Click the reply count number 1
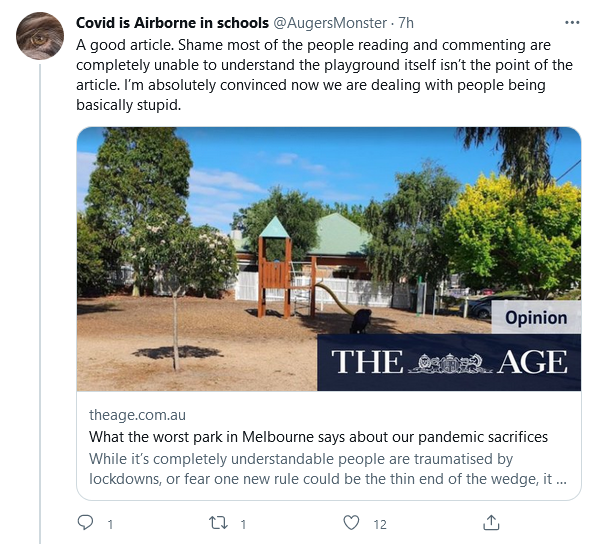Image resolution: width=598 pixels, height=544 pixels. (x=110, y=525)
